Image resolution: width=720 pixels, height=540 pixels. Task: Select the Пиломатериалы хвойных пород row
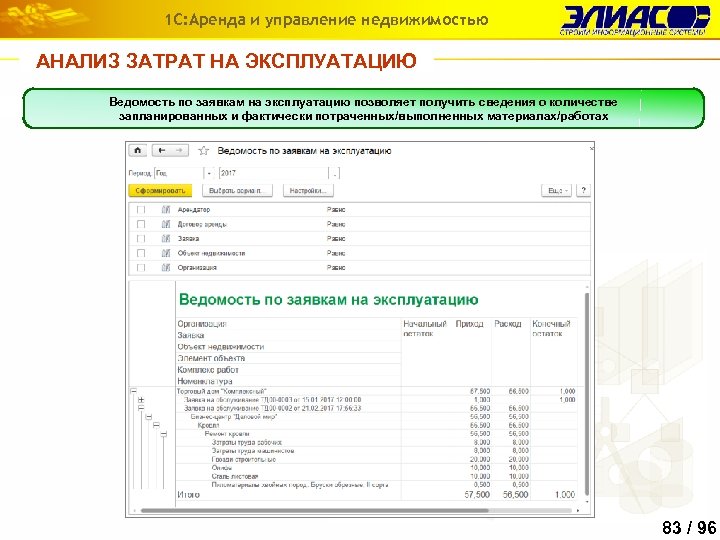377,485
